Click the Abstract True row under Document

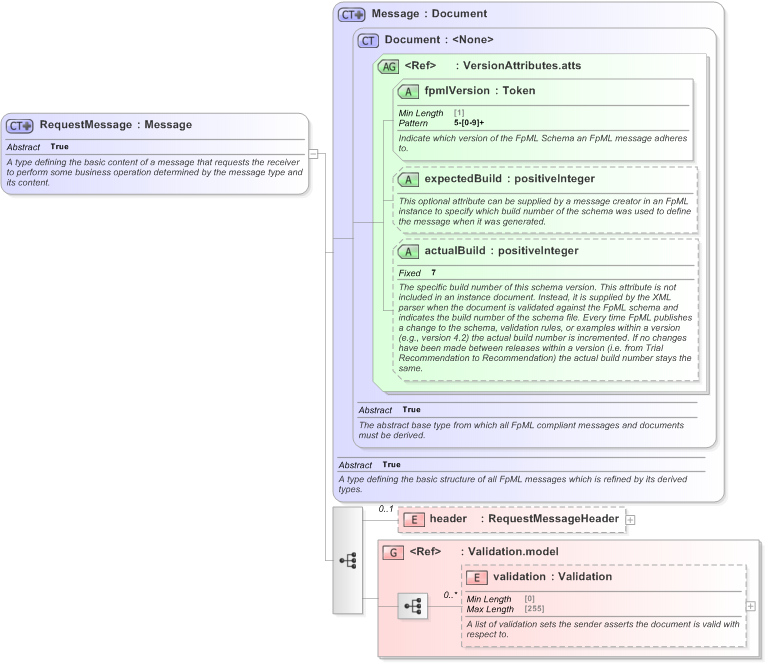(528, 410)
